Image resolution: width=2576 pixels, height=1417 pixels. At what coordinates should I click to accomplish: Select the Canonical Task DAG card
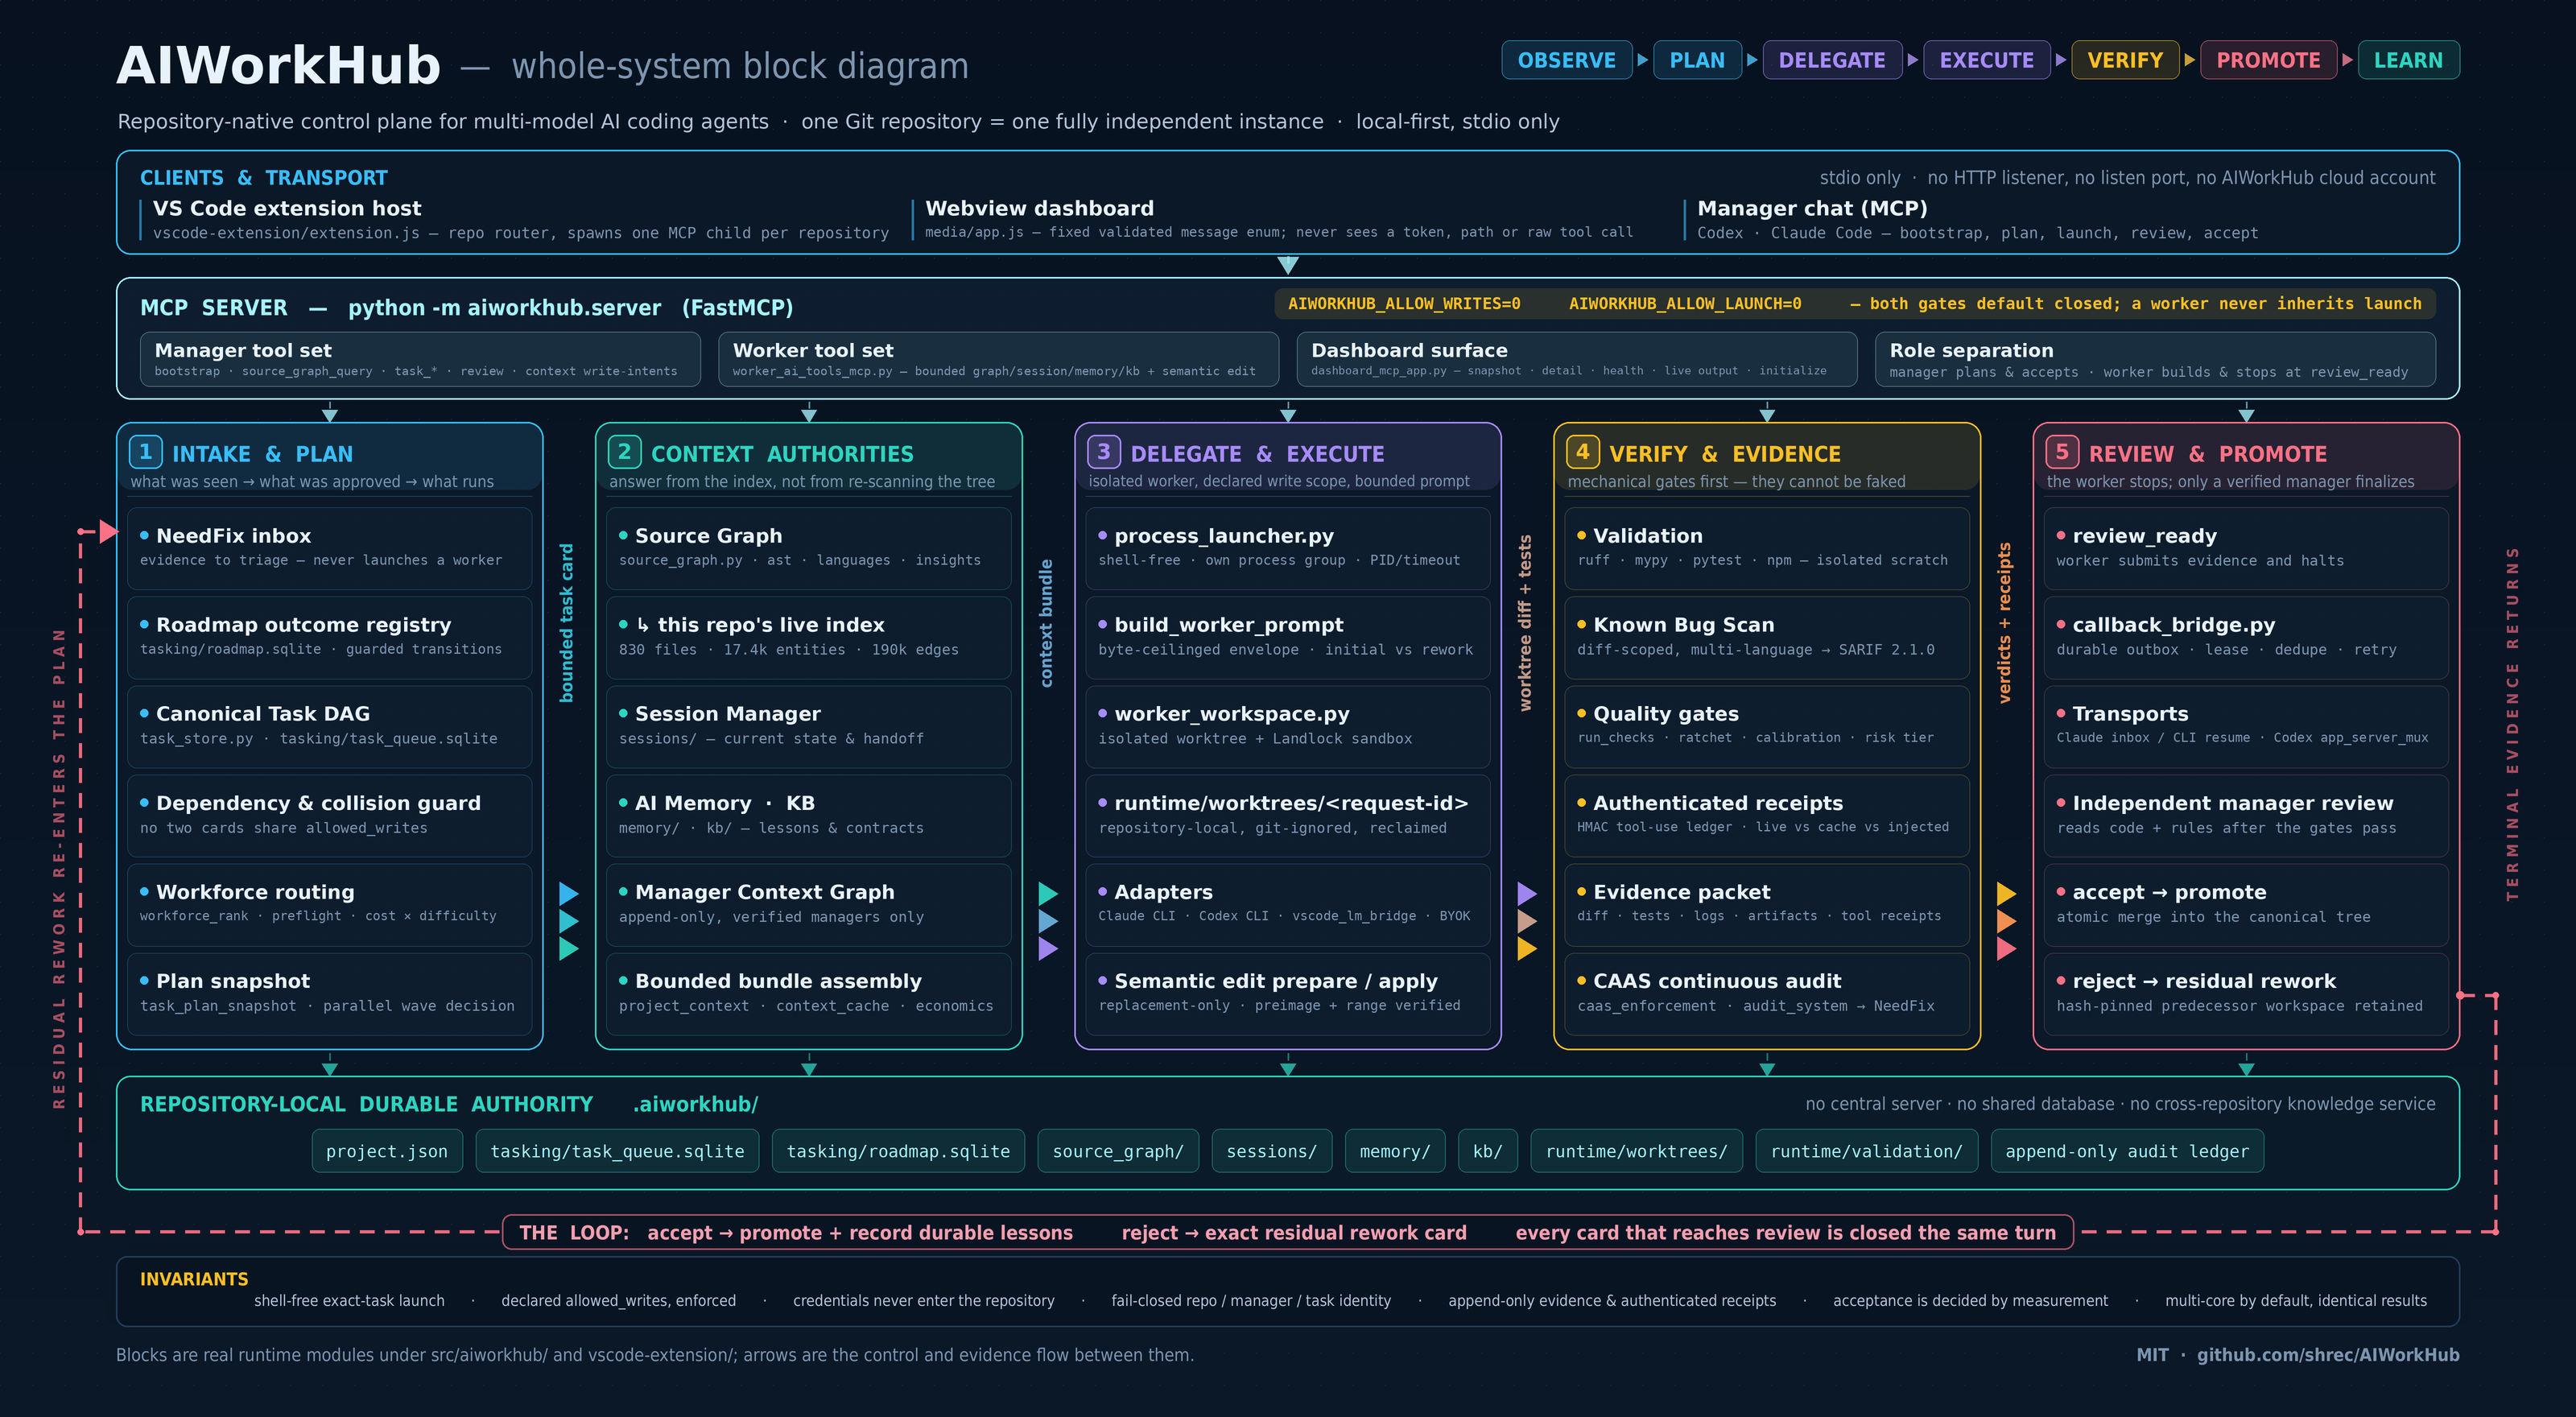click(x=330, y=726)
